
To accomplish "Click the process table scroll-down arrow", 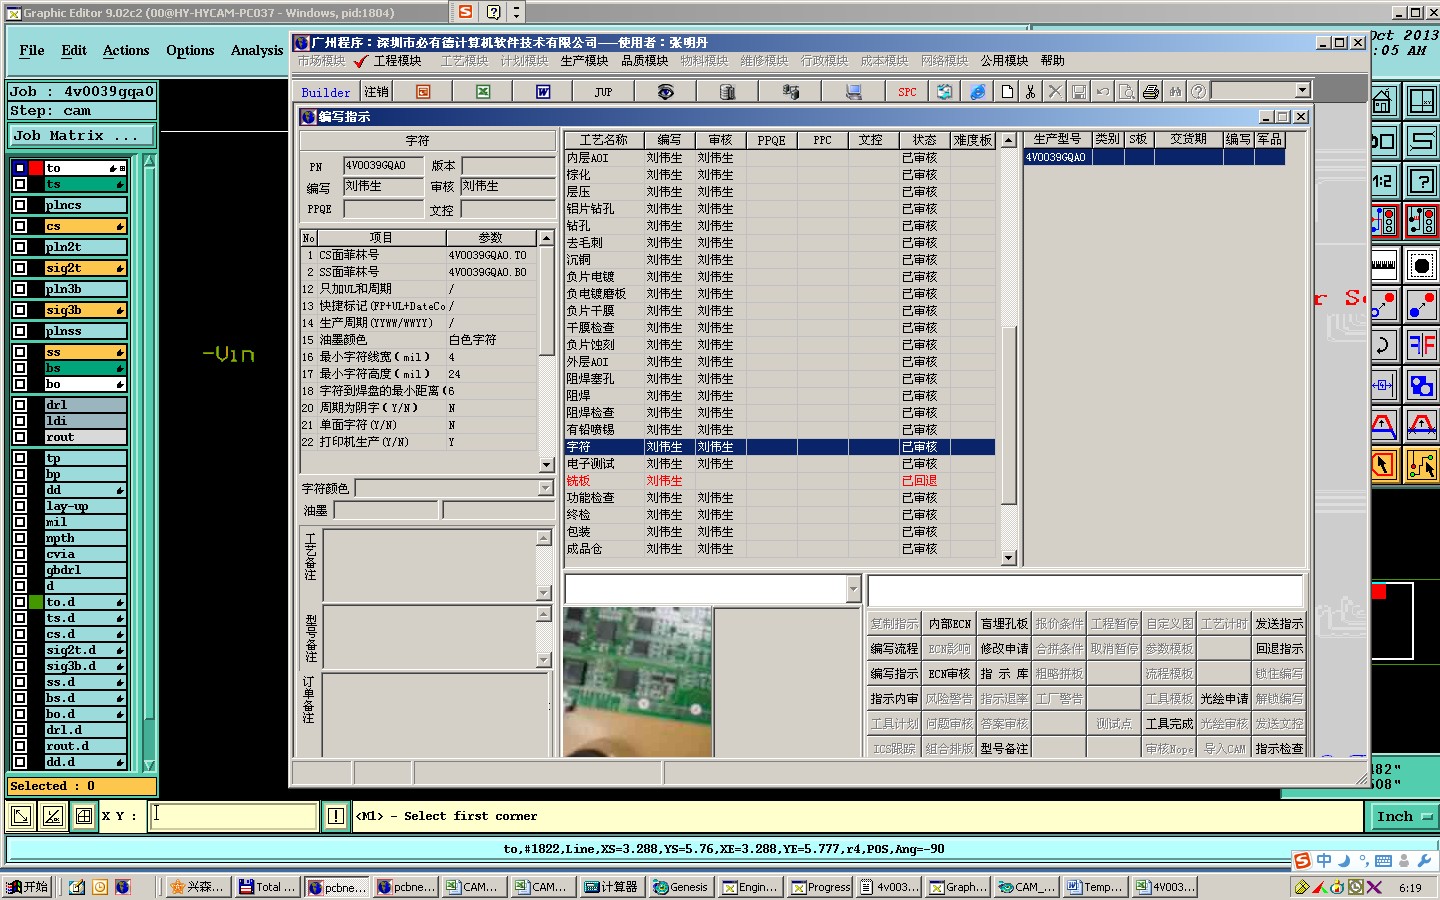I will pos(1008,559).
